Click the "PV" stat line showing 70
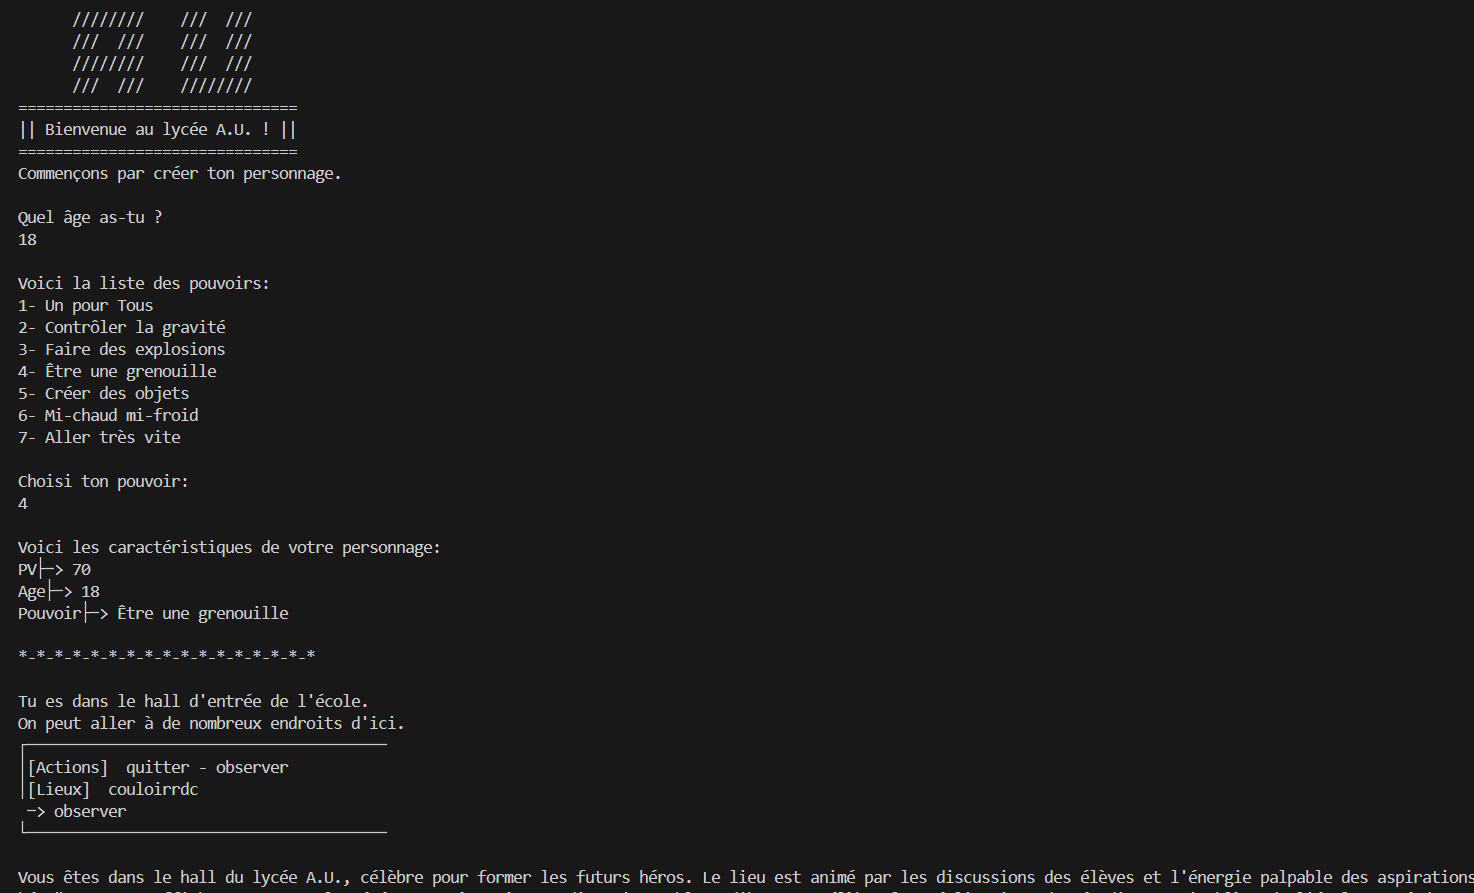The height and width of the screenshot is (893, 1474). pyautogui.click(x=55, y=569)
